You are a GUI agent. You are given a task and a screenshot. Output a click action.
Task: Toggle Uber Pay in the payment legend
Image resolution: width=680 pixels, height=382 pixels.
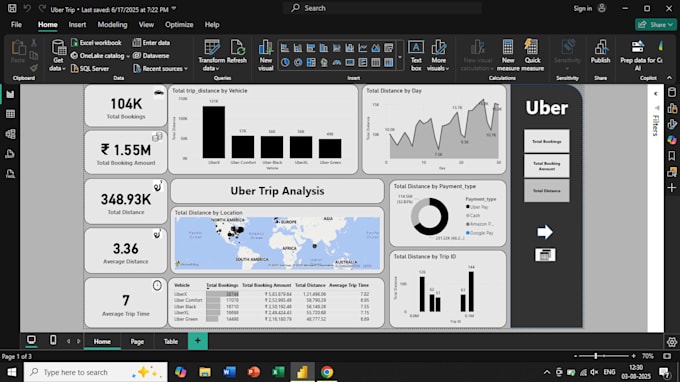(x=477, y=207)
